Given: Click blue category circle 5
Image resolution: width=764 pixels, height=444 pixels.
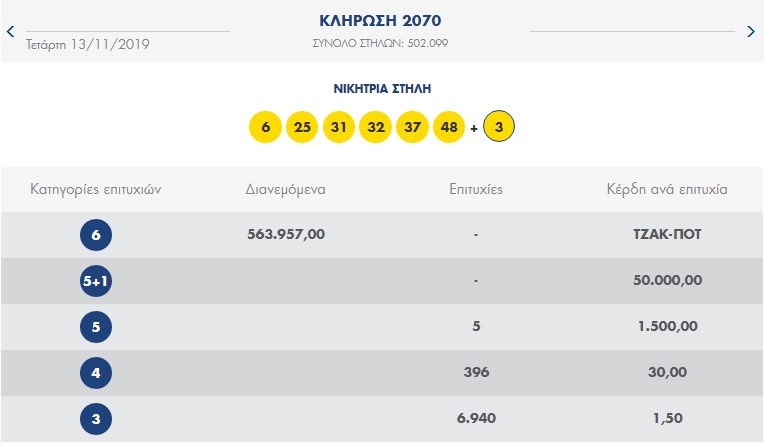Looking at the screenshot, I should click(x=96, y=327).
